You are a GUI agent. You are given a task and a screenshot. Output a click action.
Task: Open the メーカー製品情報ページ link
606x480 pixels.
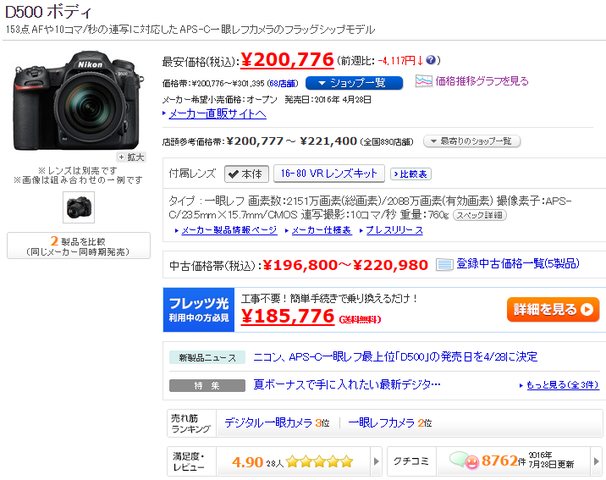click(x=229, y=230)
